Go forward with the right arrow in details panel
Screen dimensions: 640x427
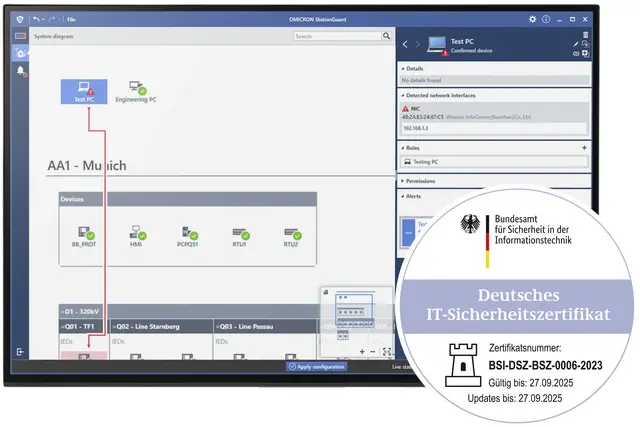418,44
